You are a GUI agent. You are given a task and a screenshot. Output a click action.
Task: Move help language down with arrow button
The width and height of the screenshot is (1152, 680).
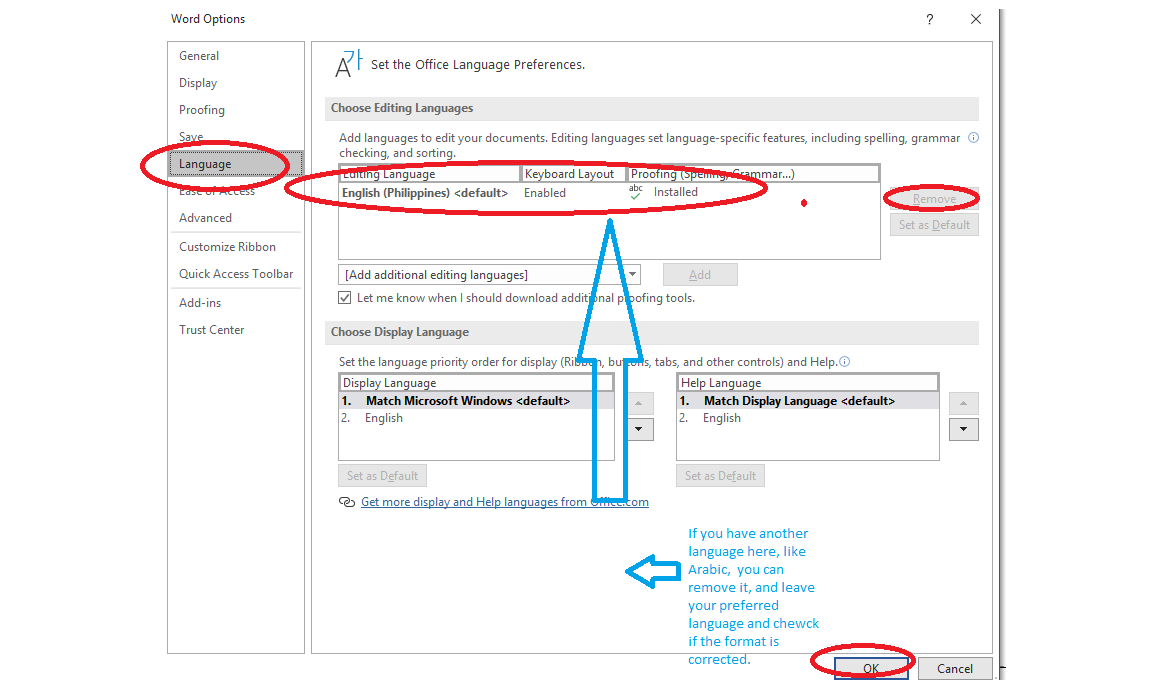[x=963, y=429]
